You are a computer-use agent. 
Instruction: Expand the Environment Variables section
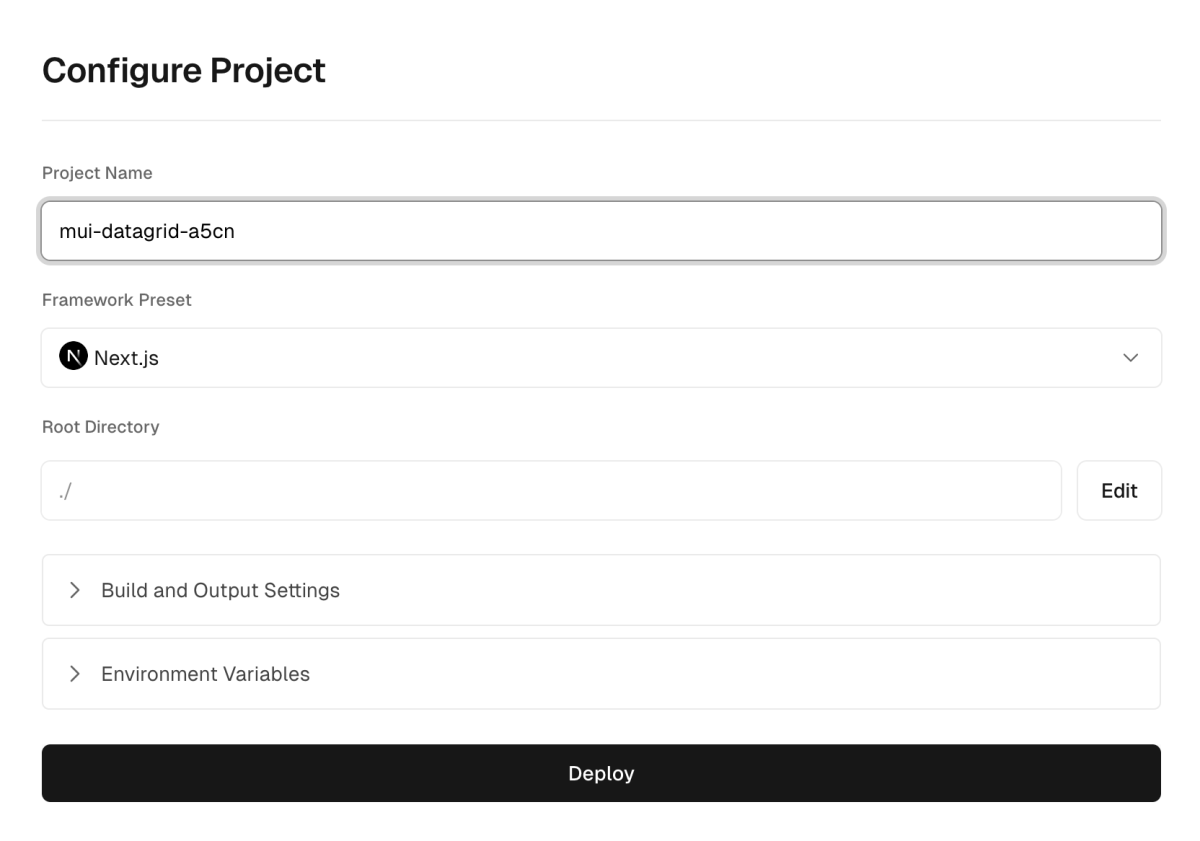pos(601,674)
